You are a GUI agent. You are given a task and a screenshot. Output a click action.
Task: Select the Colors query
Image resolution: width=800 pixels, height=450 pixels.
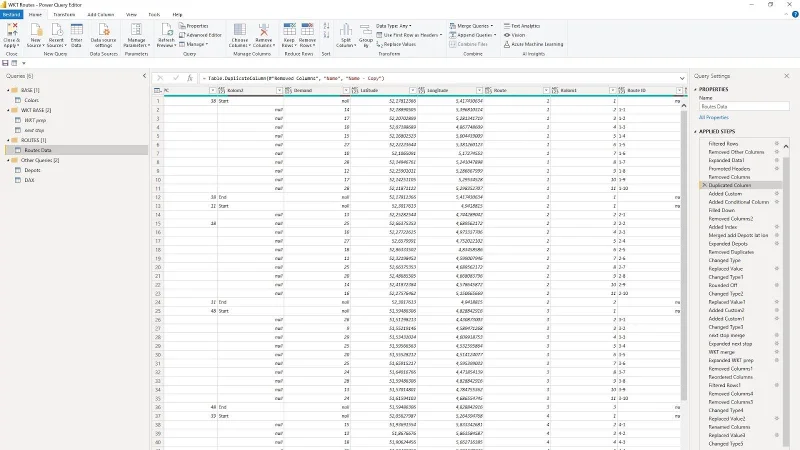tap(32, 100)
